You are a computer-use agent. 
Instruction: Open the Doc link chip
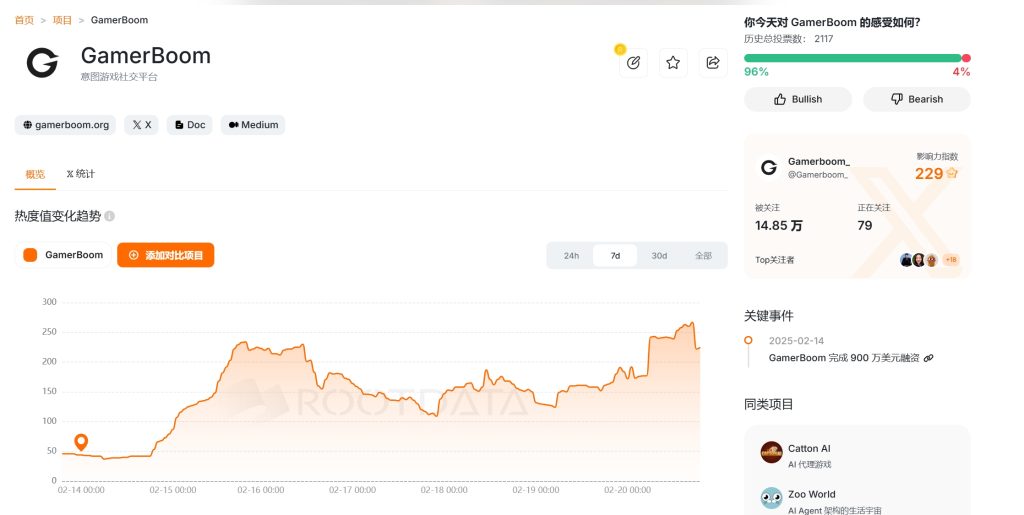click(189, 125)
